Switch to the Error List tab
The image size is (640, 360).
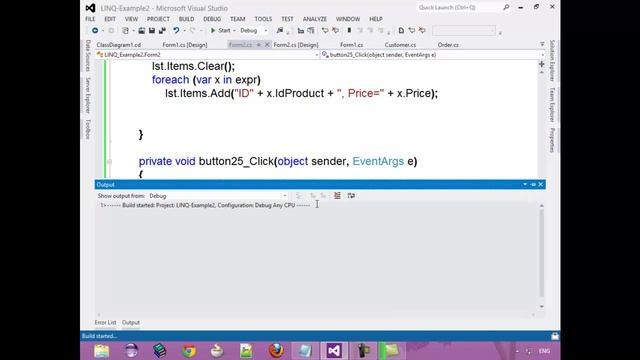point(105,322)
